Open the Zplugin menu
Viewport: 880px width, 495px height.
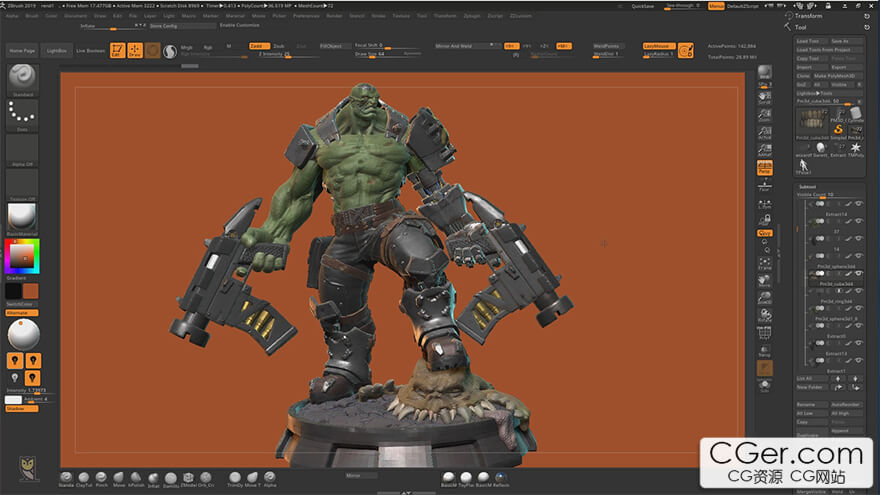pyautogui.click(x=472, y=16)
